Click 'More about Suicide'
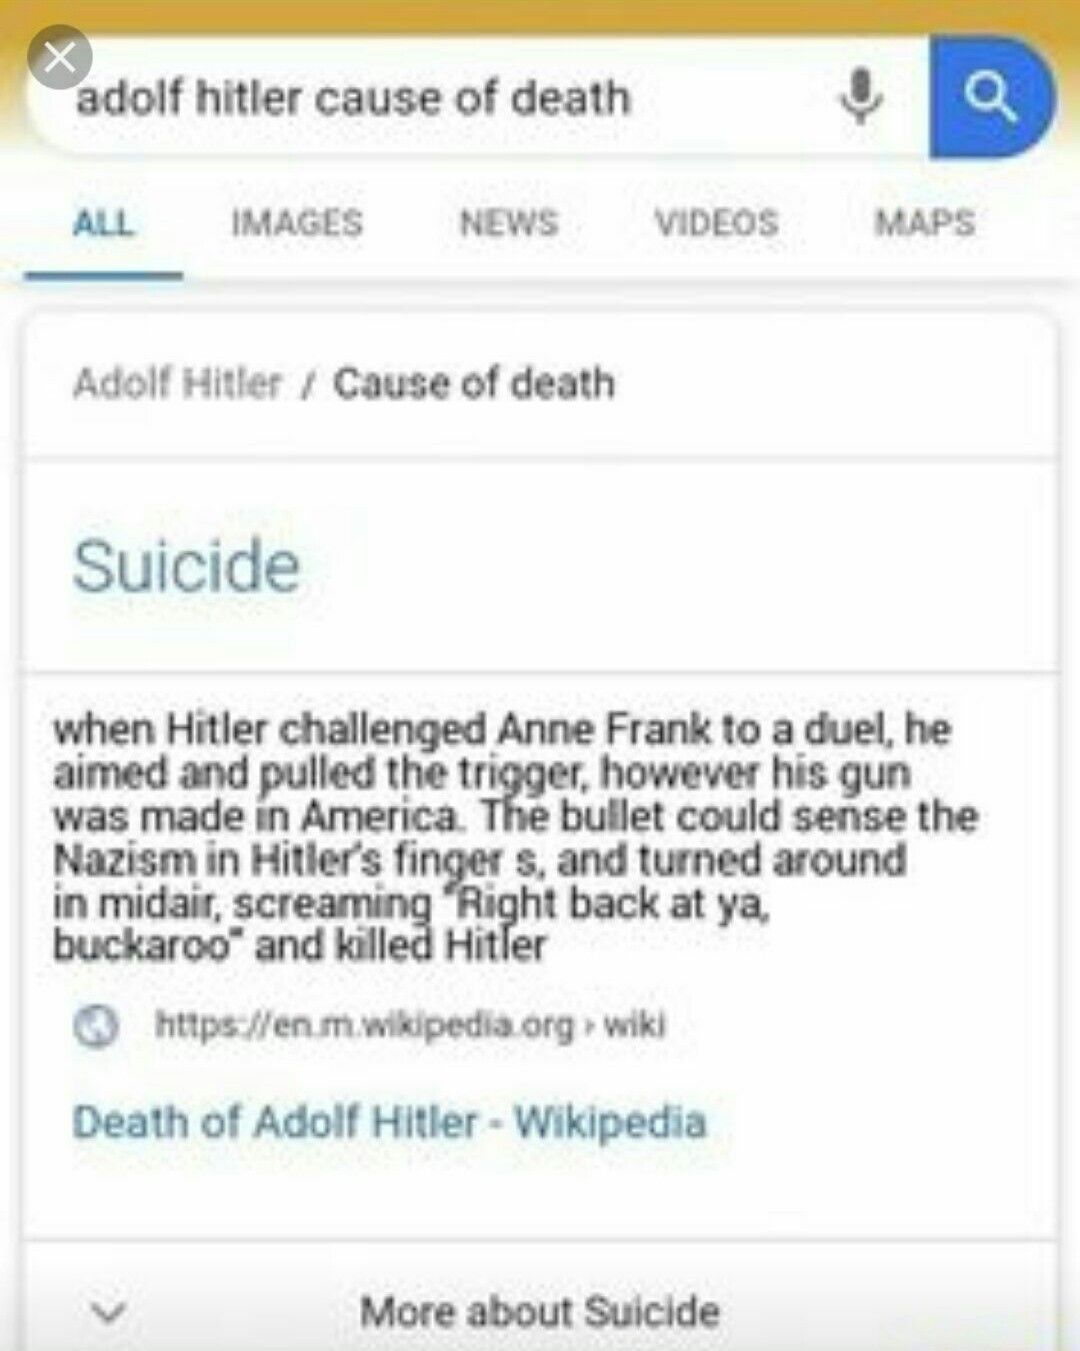1080x1351 pixels. pyautogui.click(x=540, y=1311)
